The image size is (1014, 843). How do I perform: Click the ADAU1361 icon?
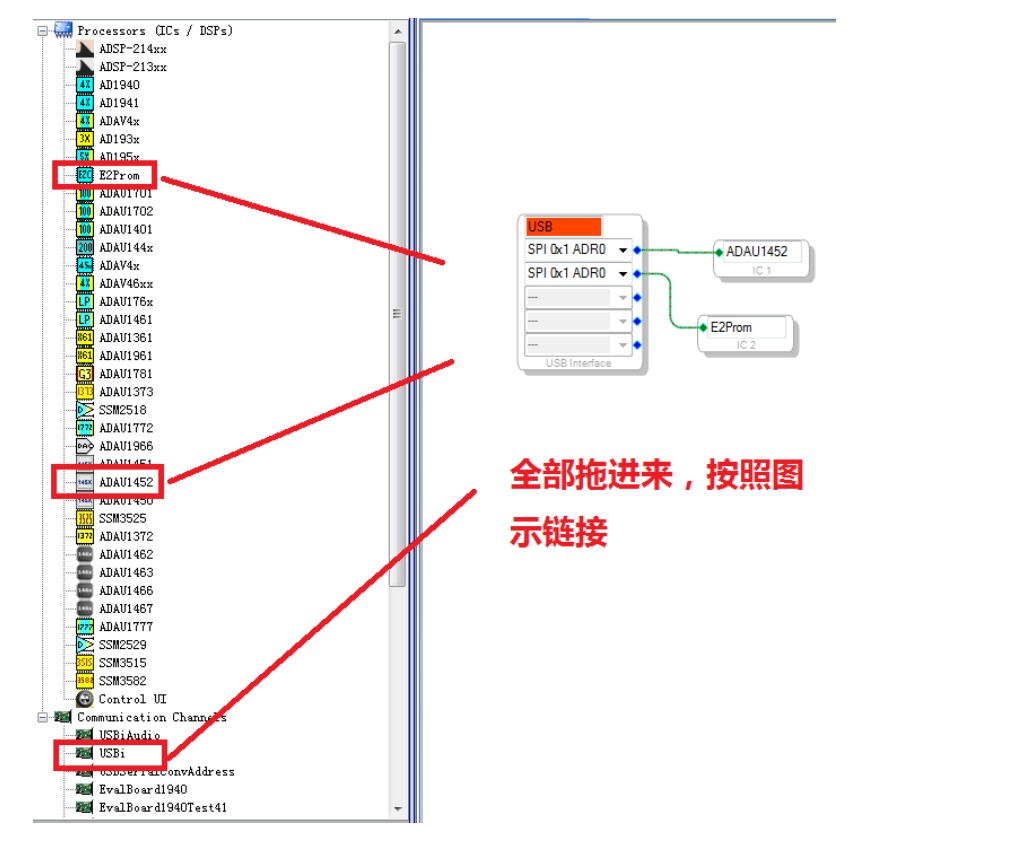coord(85,337)
